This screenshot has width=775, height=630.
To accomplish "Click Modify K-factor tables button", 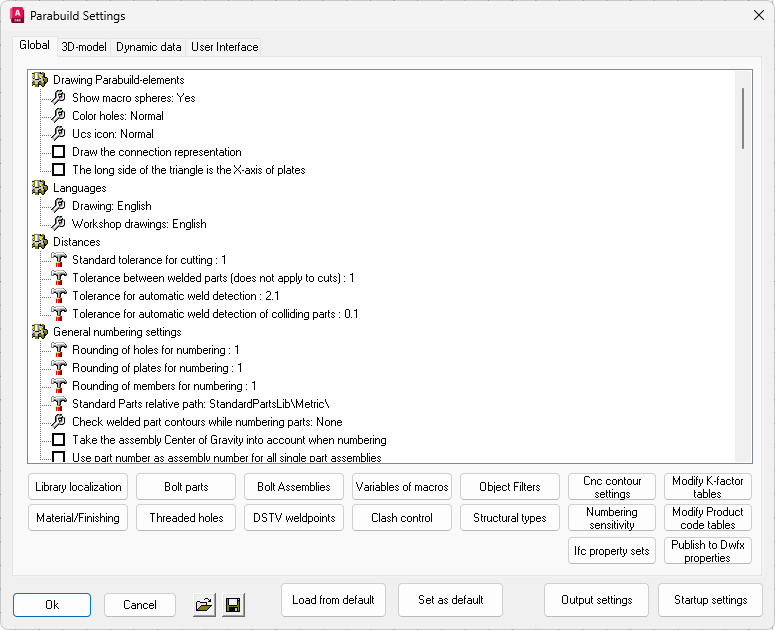I will [x=708, y=487].
